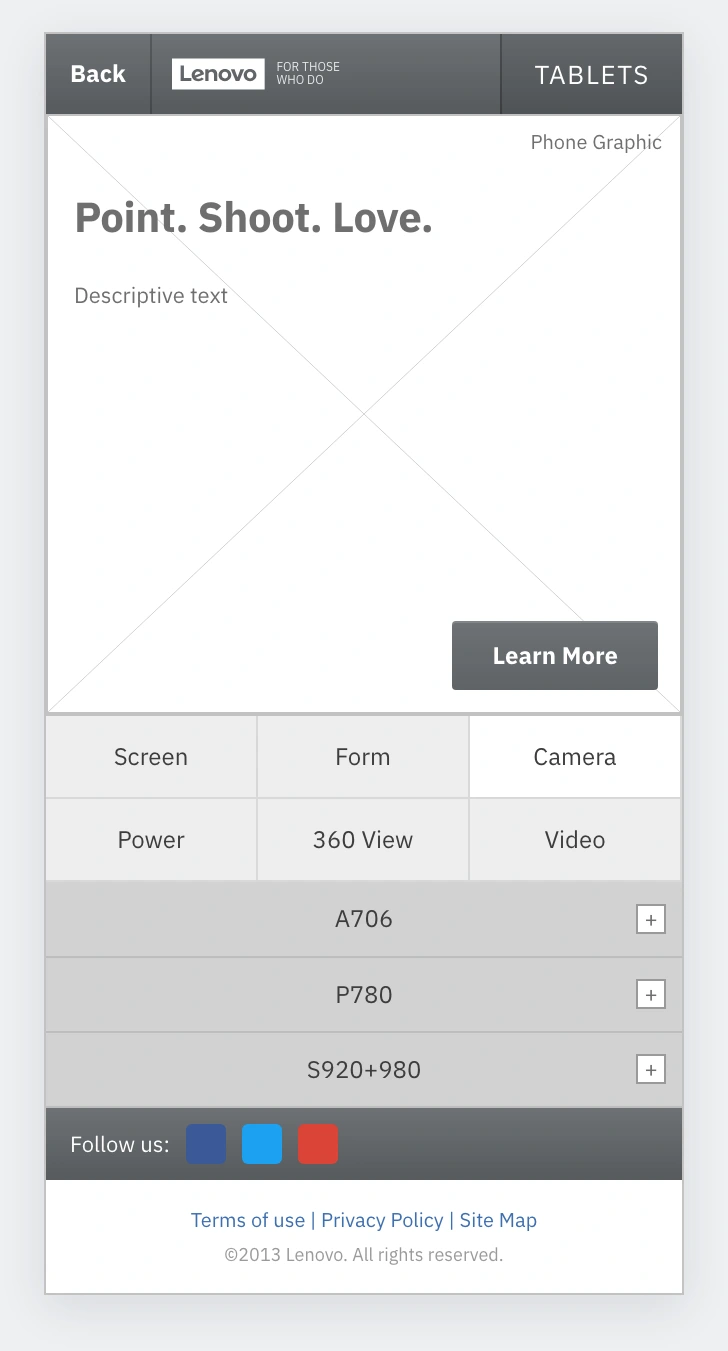Expand the S920+980 section plus icon

pos(651,1069)
